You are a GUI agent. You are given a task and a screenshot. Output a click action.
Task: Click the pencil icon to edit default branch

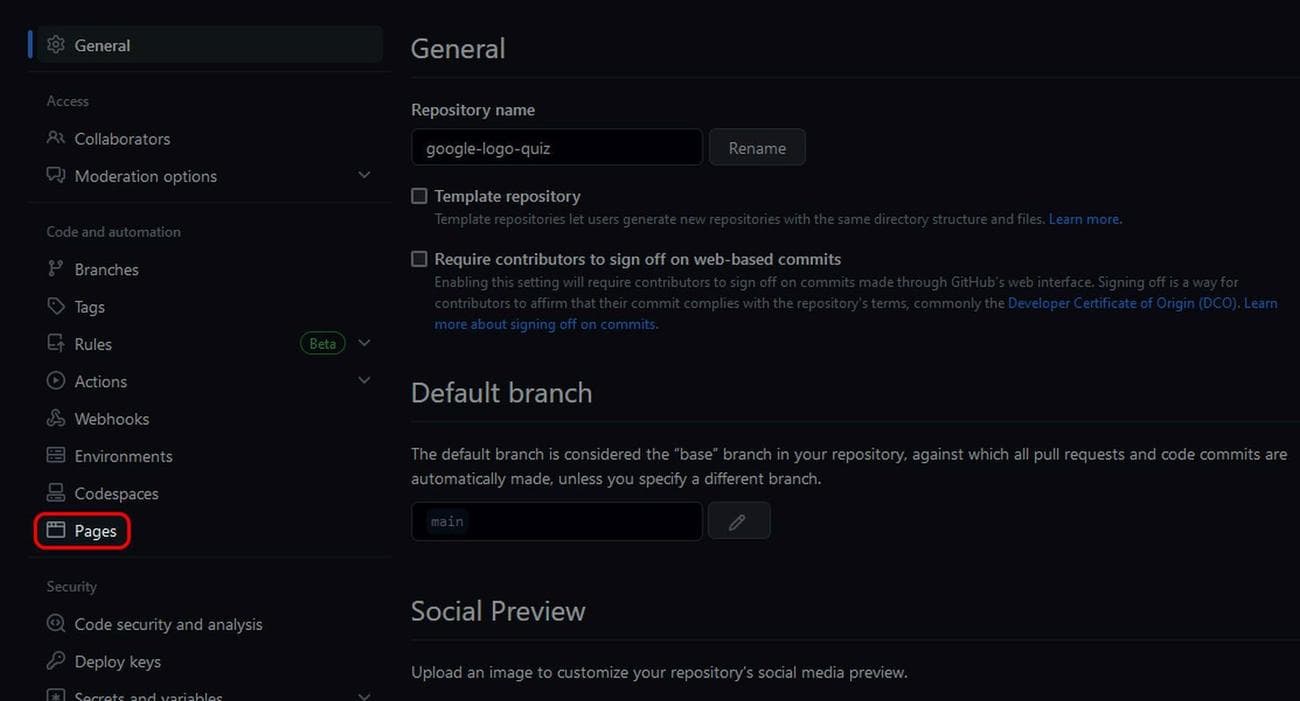(x=738, y=521)
